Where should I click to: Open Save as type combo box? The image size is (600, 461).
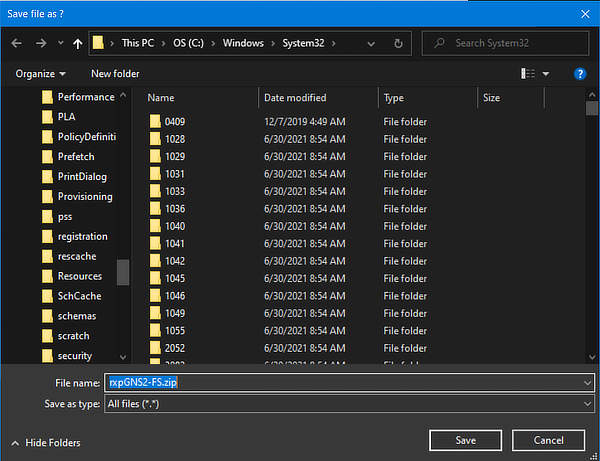[349, 404]
